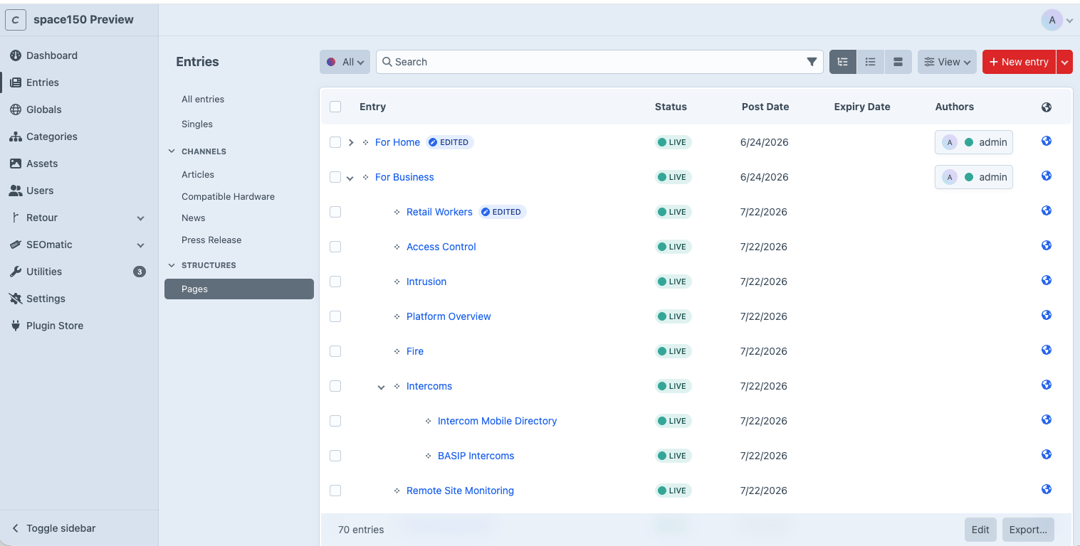Click the SEOmatic icon

(15, 244)
